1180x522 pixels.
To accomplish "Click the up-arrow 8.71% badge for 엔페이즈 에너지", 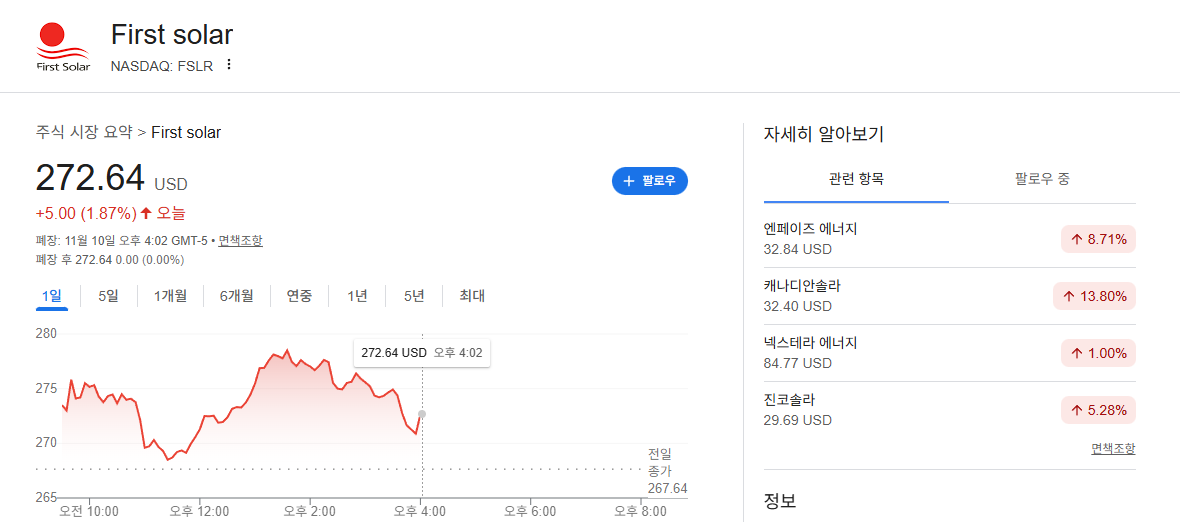I will (x=1098, y=240).
